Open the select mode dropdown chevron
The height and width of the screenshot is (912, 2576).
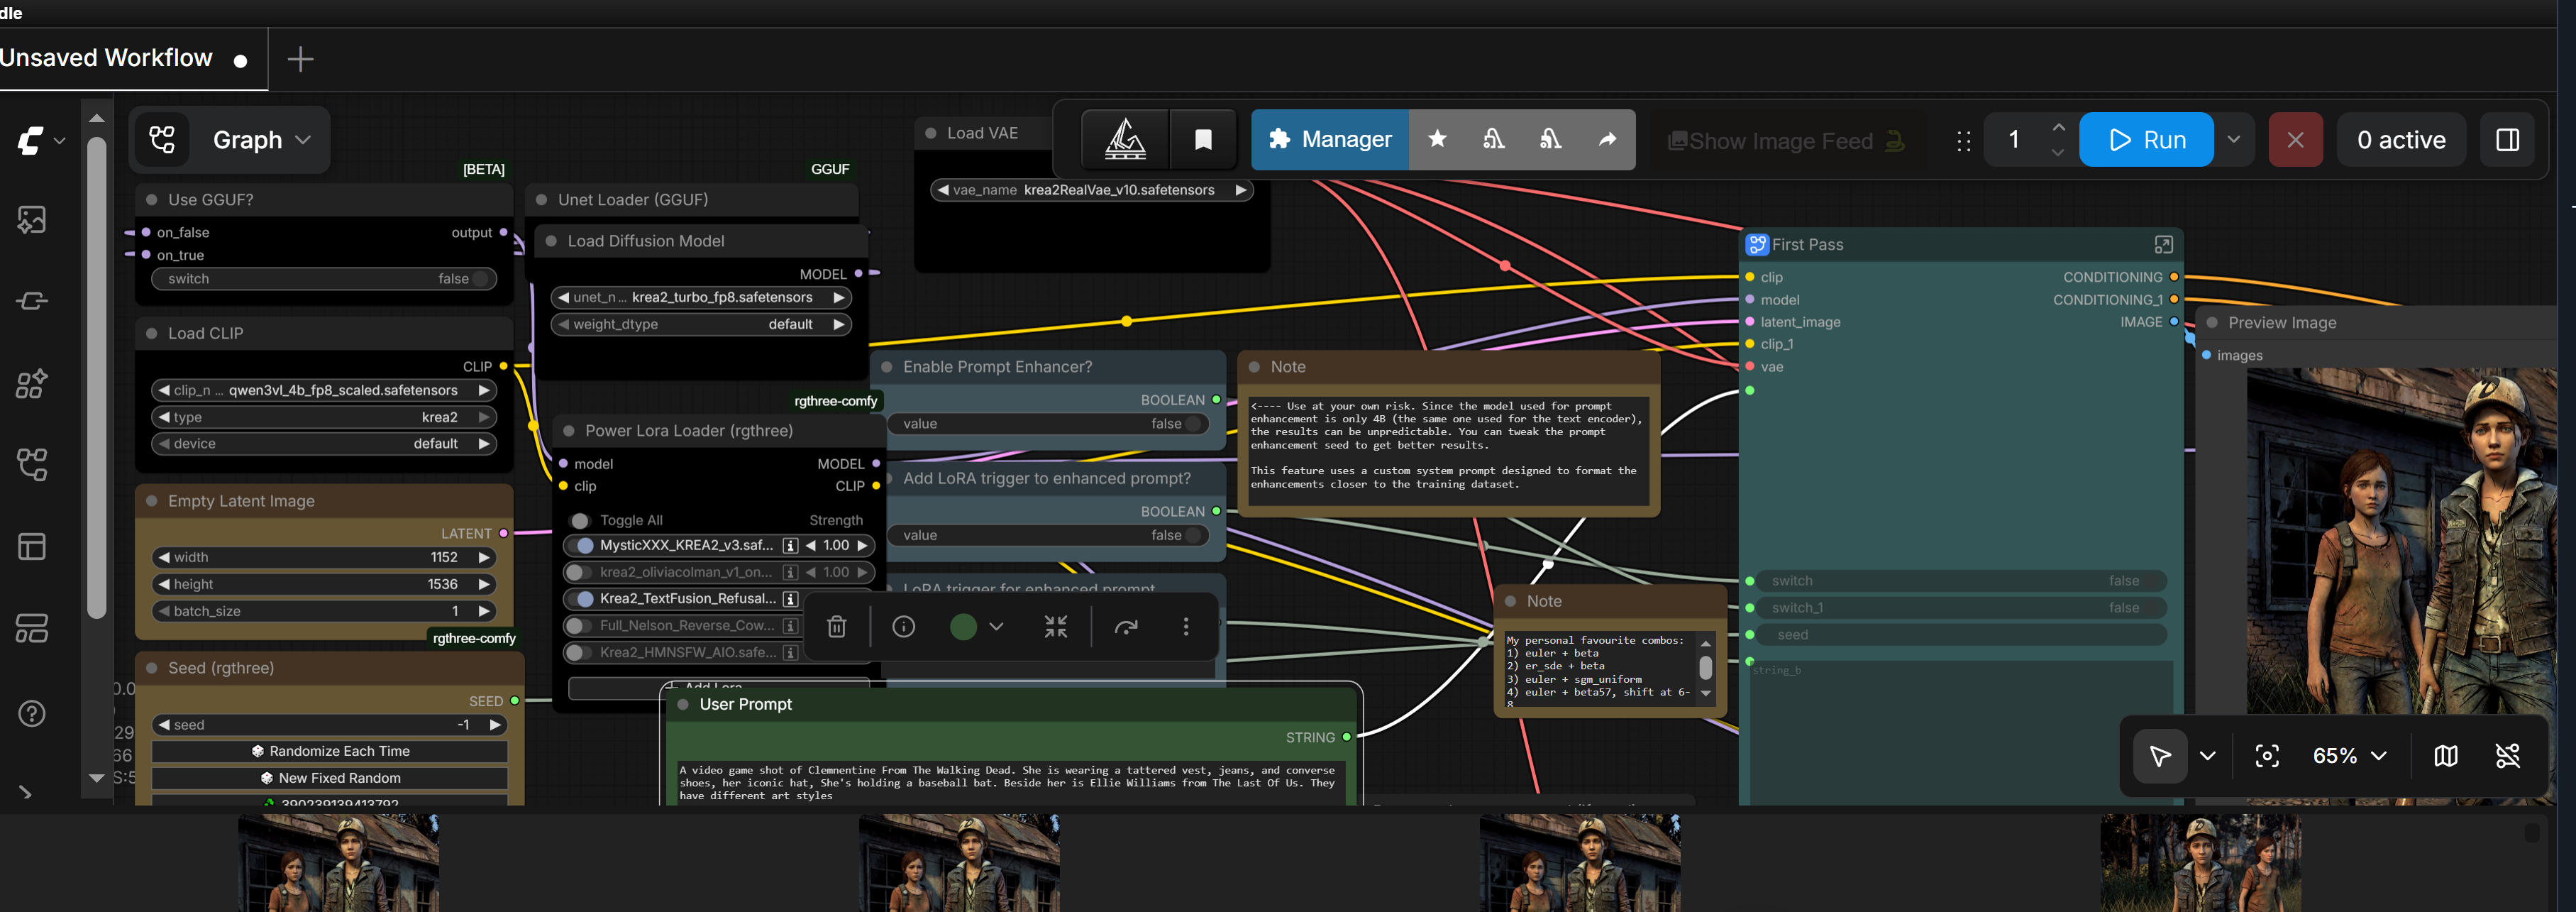point(2207,756)
